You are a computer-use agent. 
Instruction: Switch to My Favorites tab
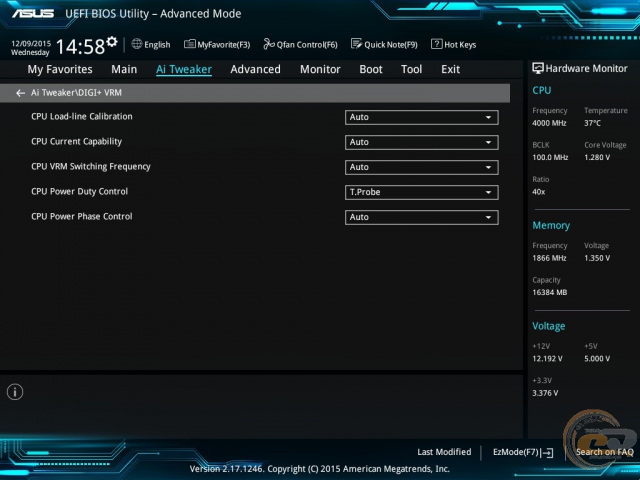click(60, 69)
